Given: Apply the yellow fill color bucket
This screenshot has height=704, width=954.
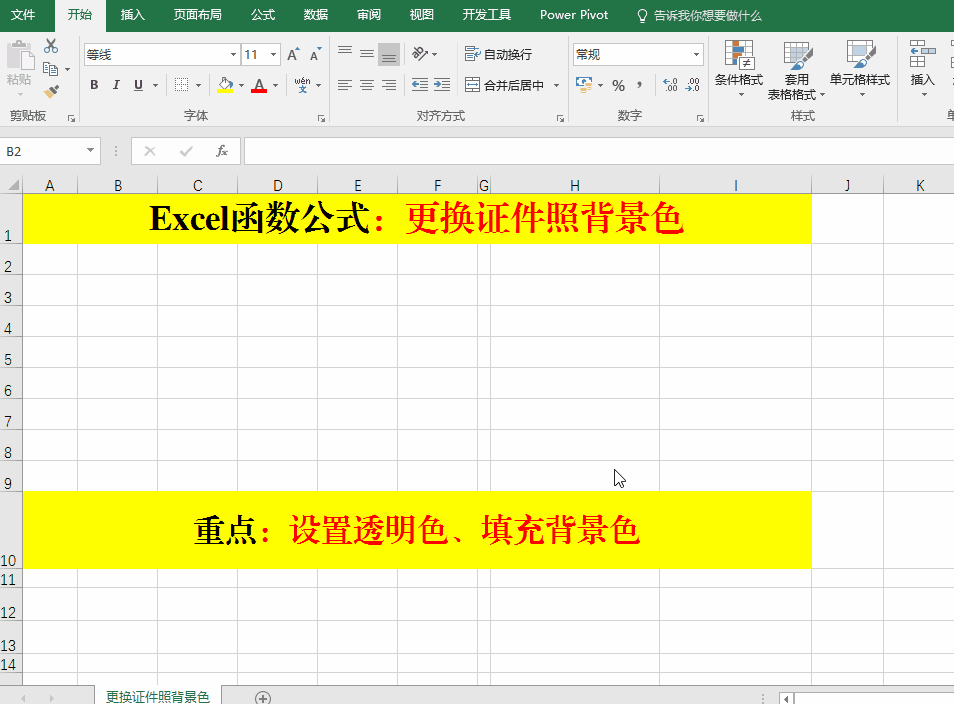Looking at the screenshot, I should pyautogui.click(x=225, y=85).
